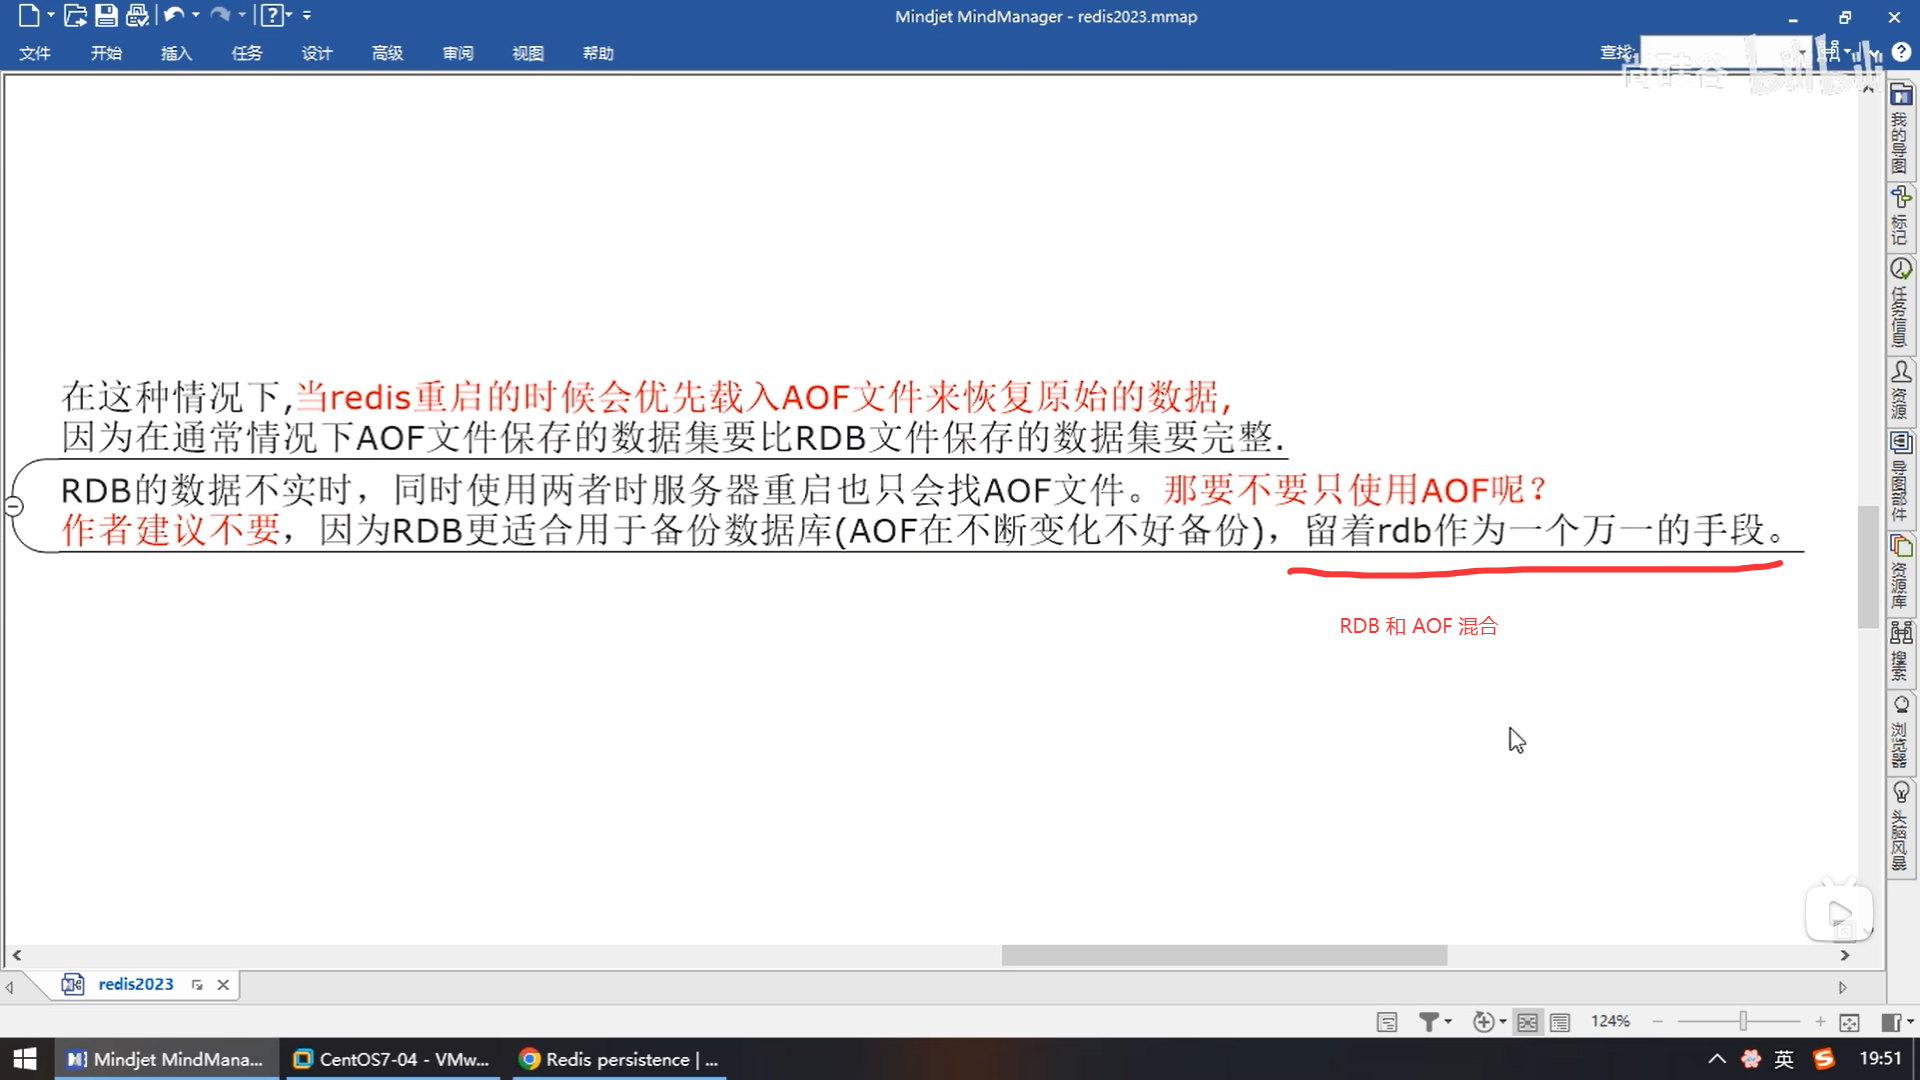Click the Open file folder icon
This screenshot has width=1920, height=1080.
[x=75, y=15]
